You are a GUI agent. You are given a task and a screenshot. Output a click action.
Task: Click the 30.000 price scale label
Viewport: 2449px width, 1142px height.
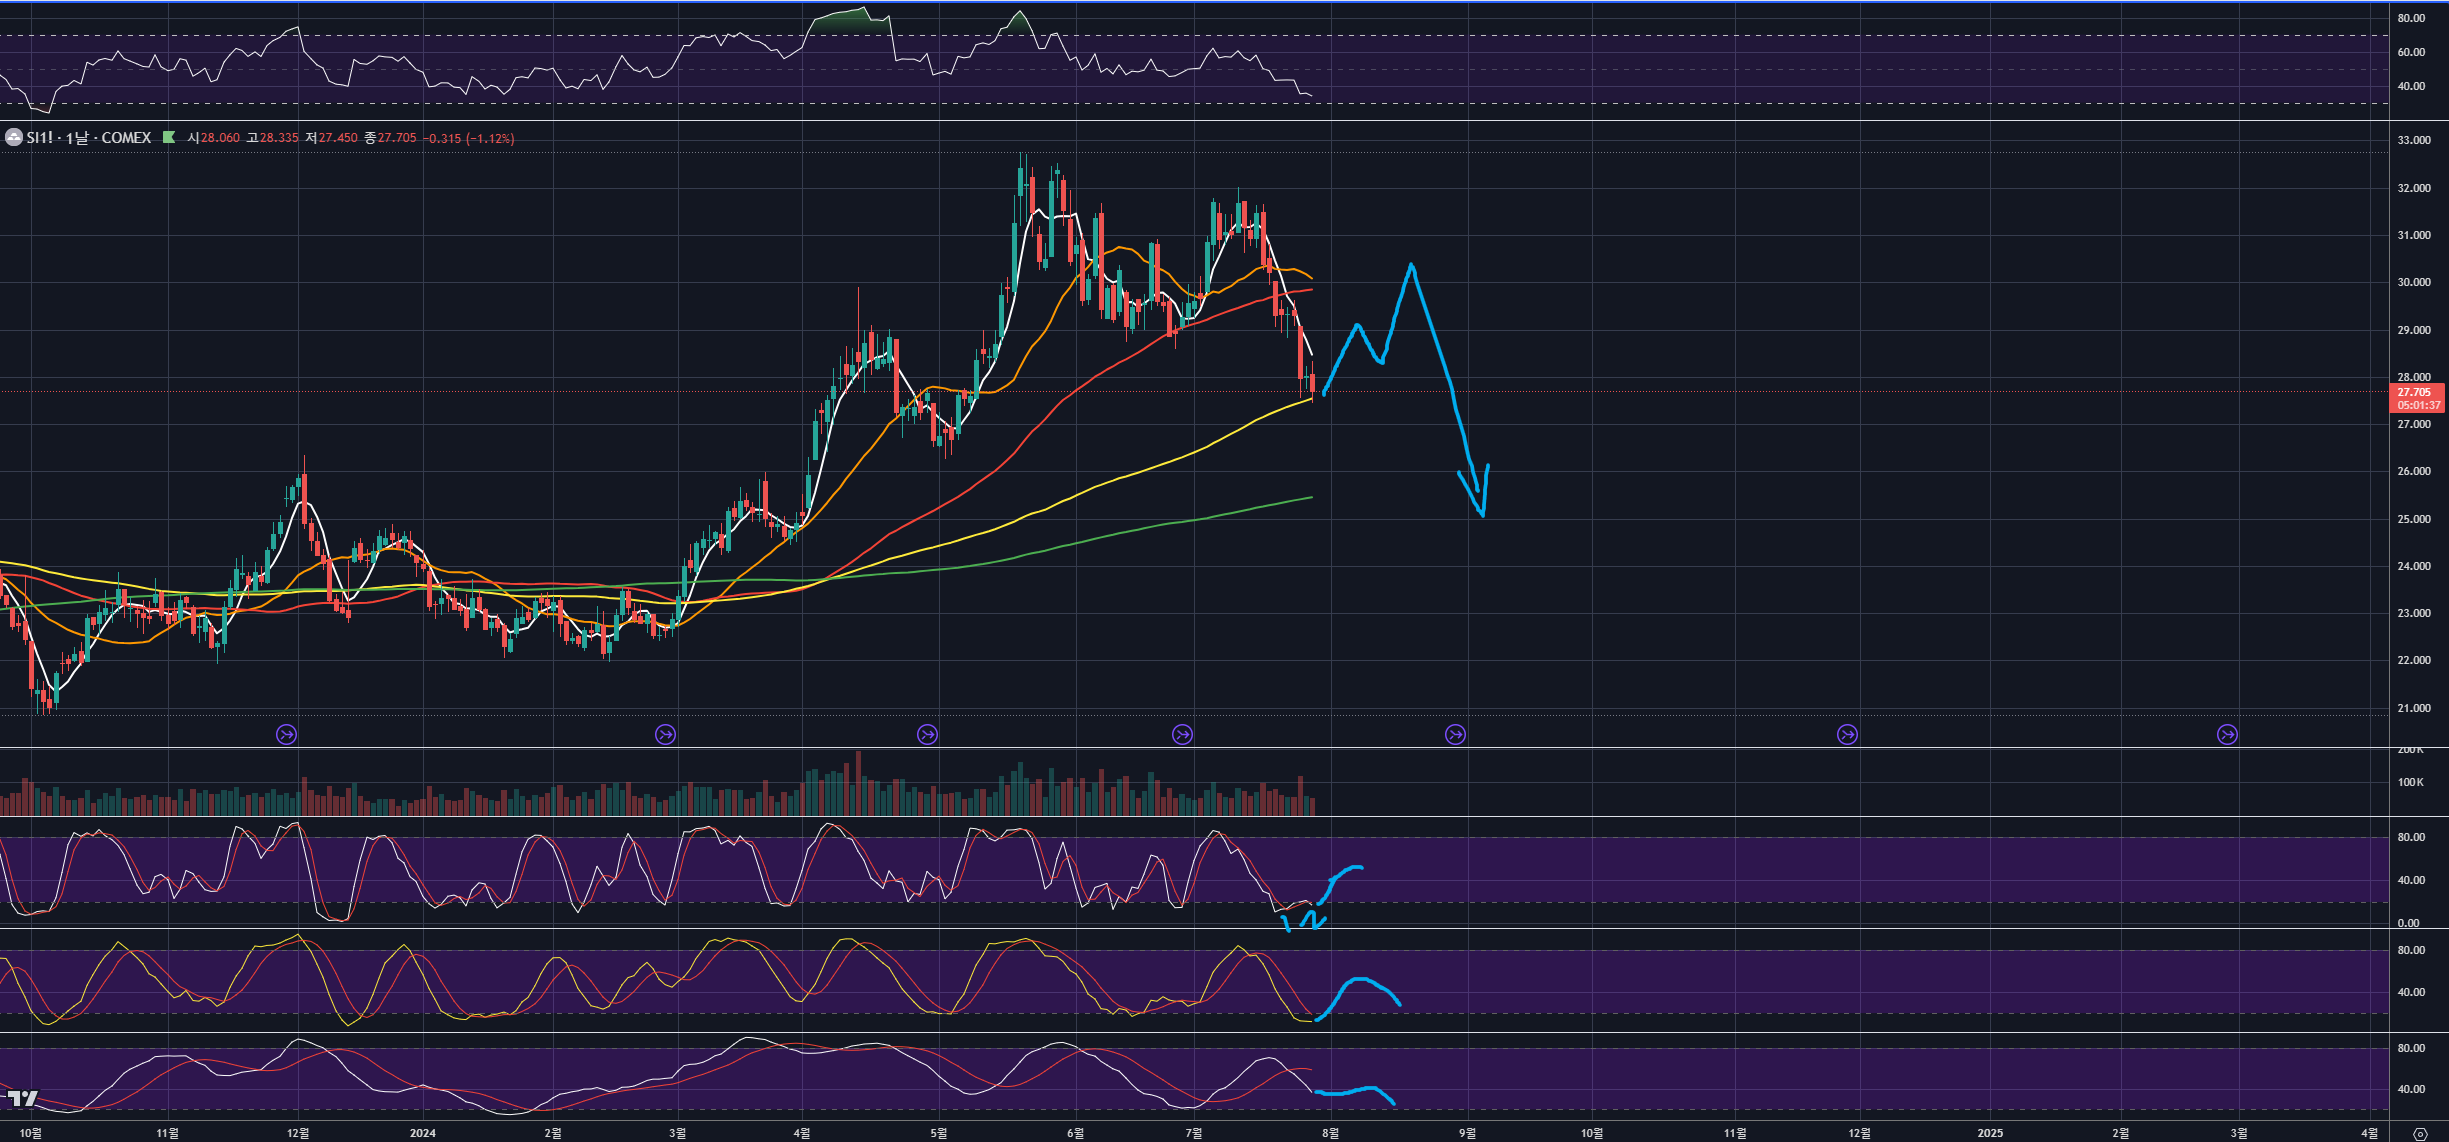2414,282
